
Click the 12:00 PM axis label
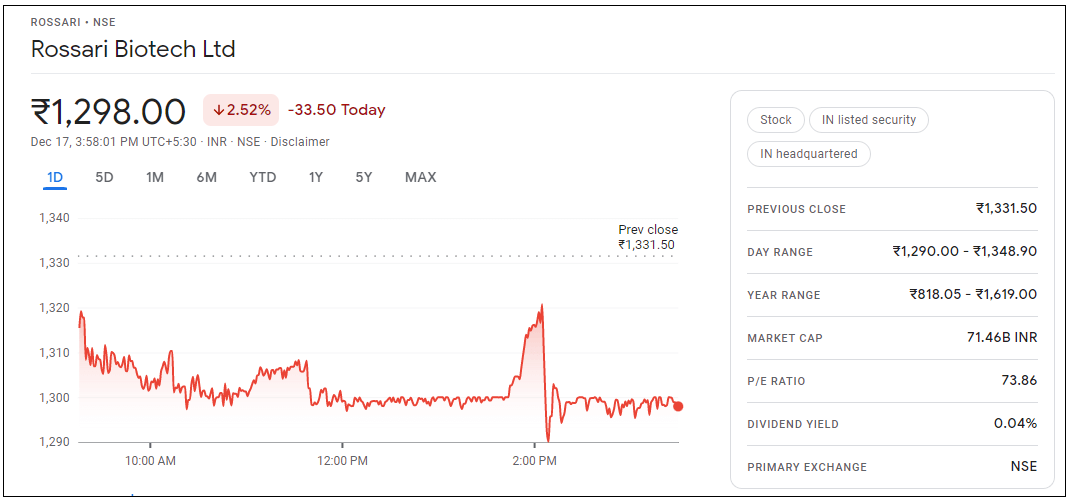pos(342,461)
